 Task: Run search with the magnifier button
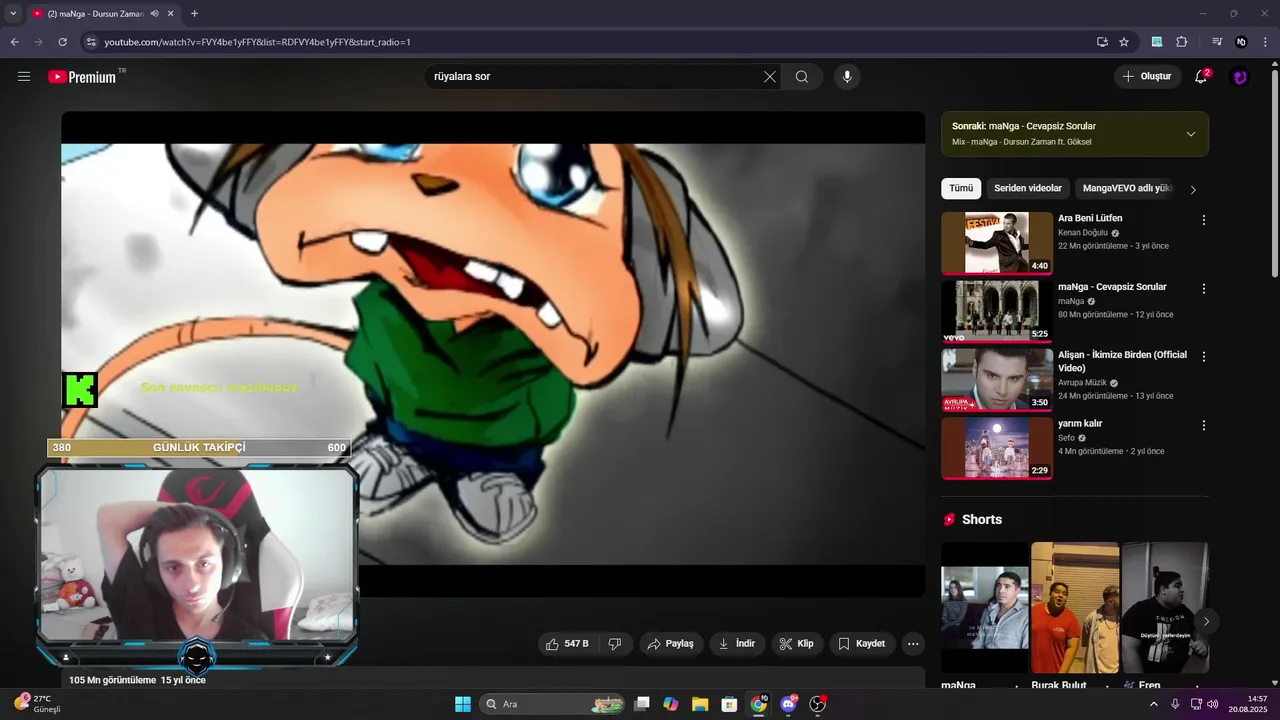[x=802, y=76]
